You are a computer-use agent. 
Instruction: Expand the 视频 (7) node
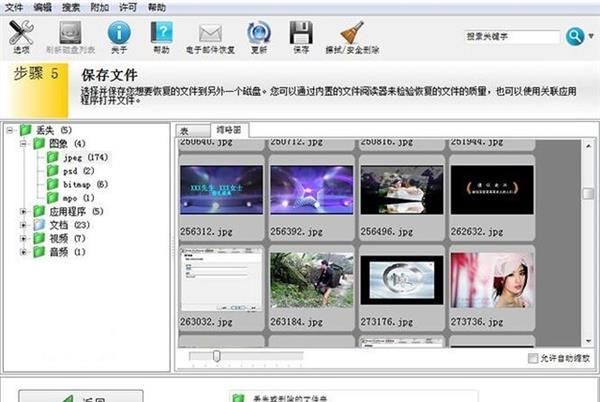(x=23, y=238)
